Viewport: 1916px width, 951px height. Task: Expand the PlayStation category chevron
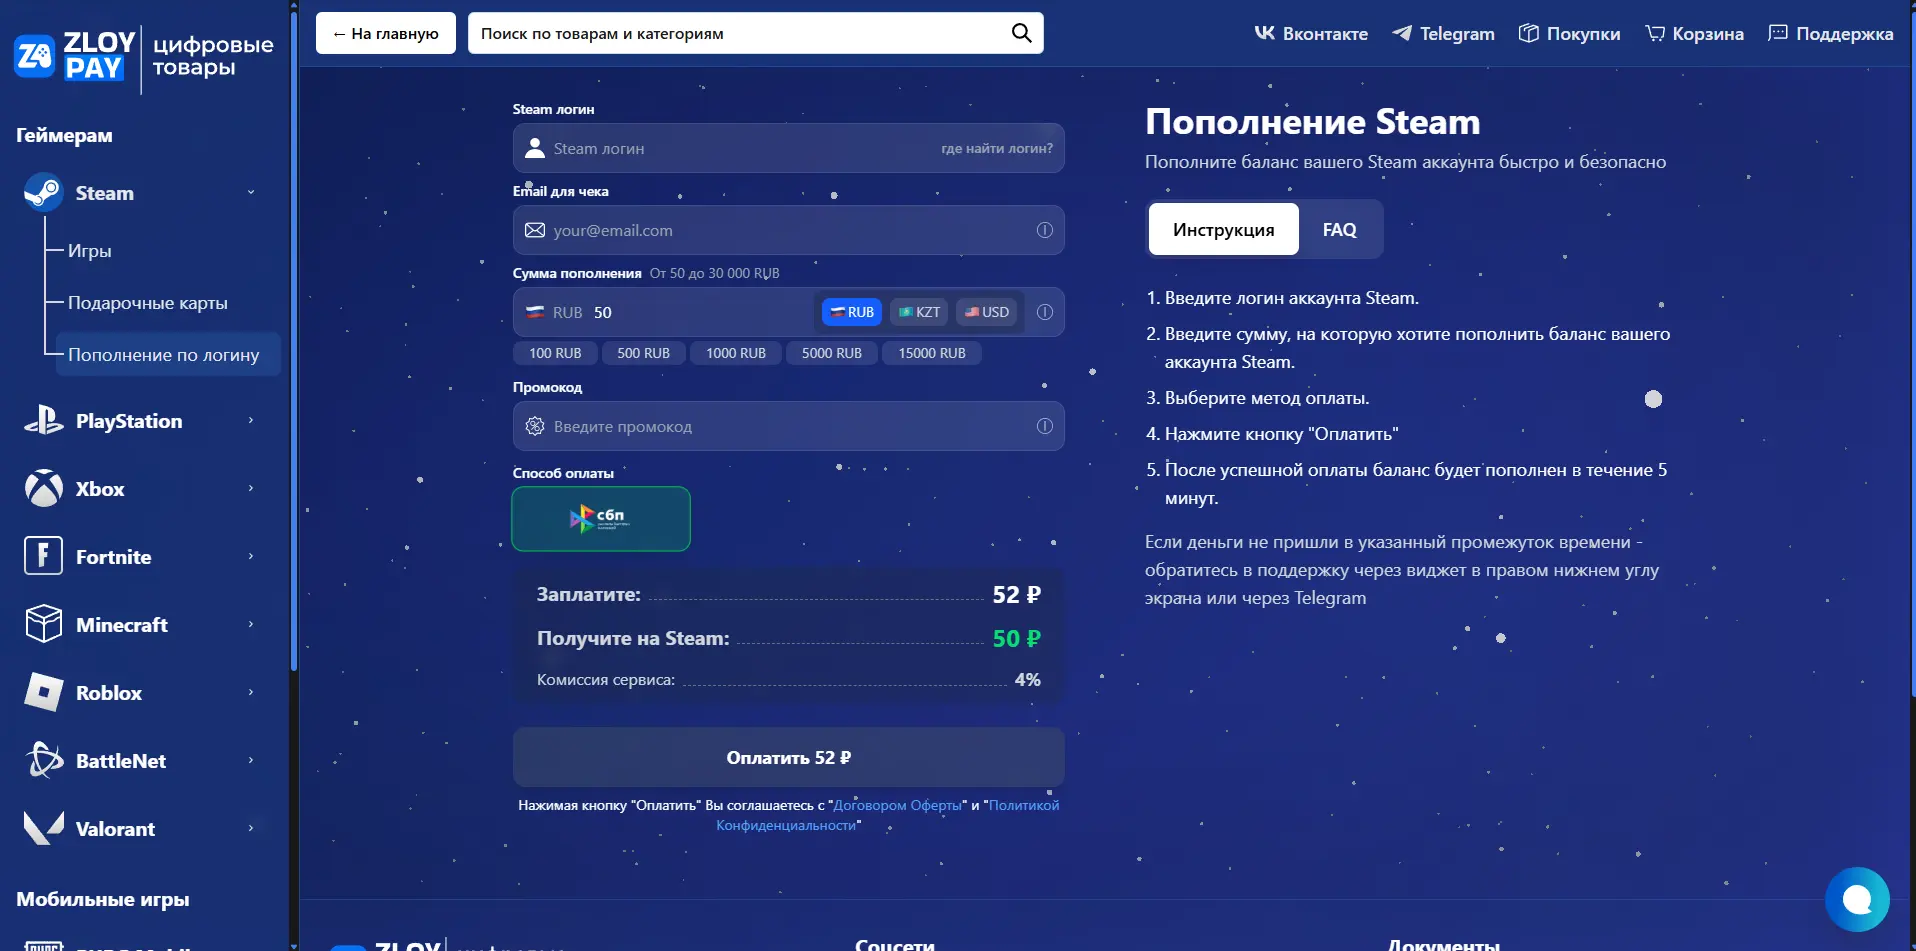251,420
